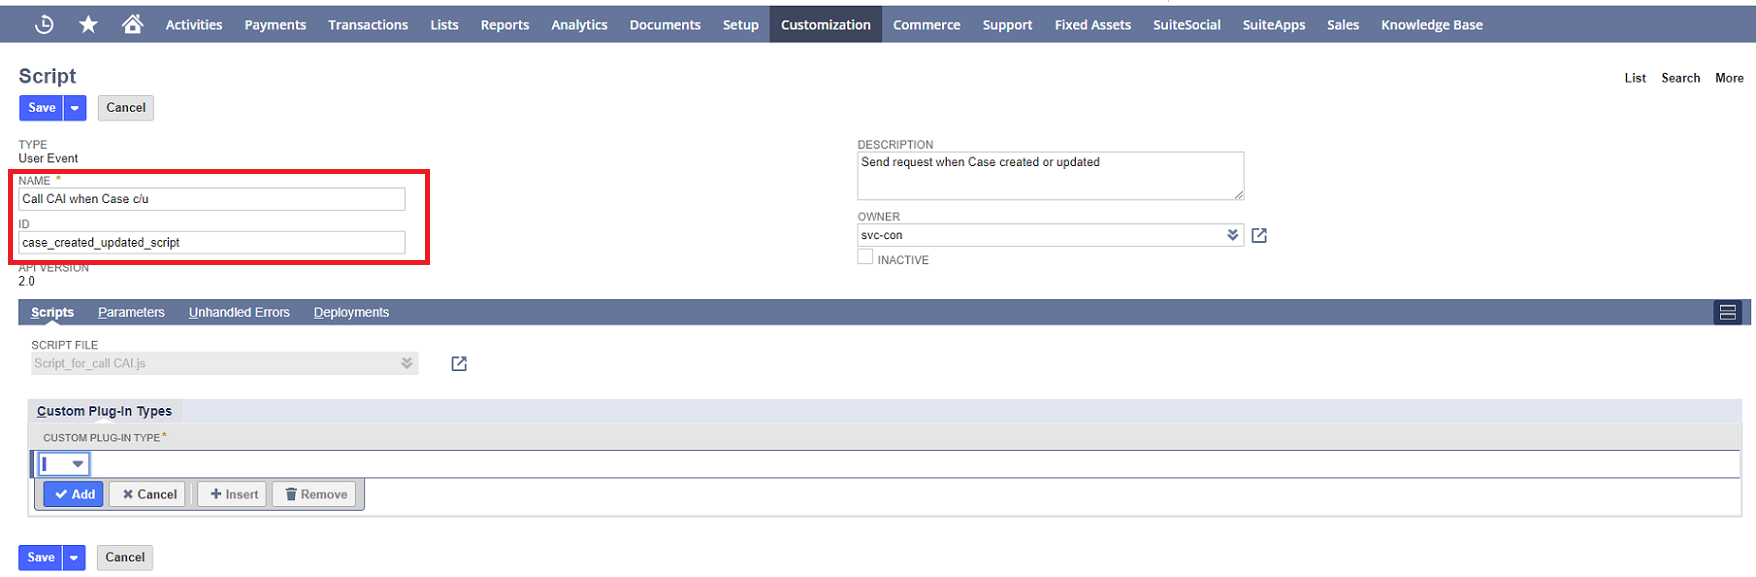
Task: Open script file in new window icon
Action: coord(459,363)
